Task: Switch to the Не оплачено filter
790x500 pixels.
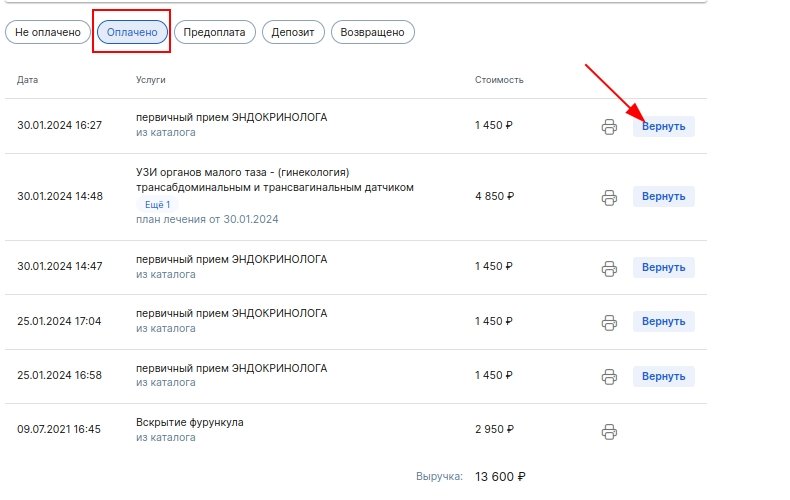Action: tap(48, 32)
